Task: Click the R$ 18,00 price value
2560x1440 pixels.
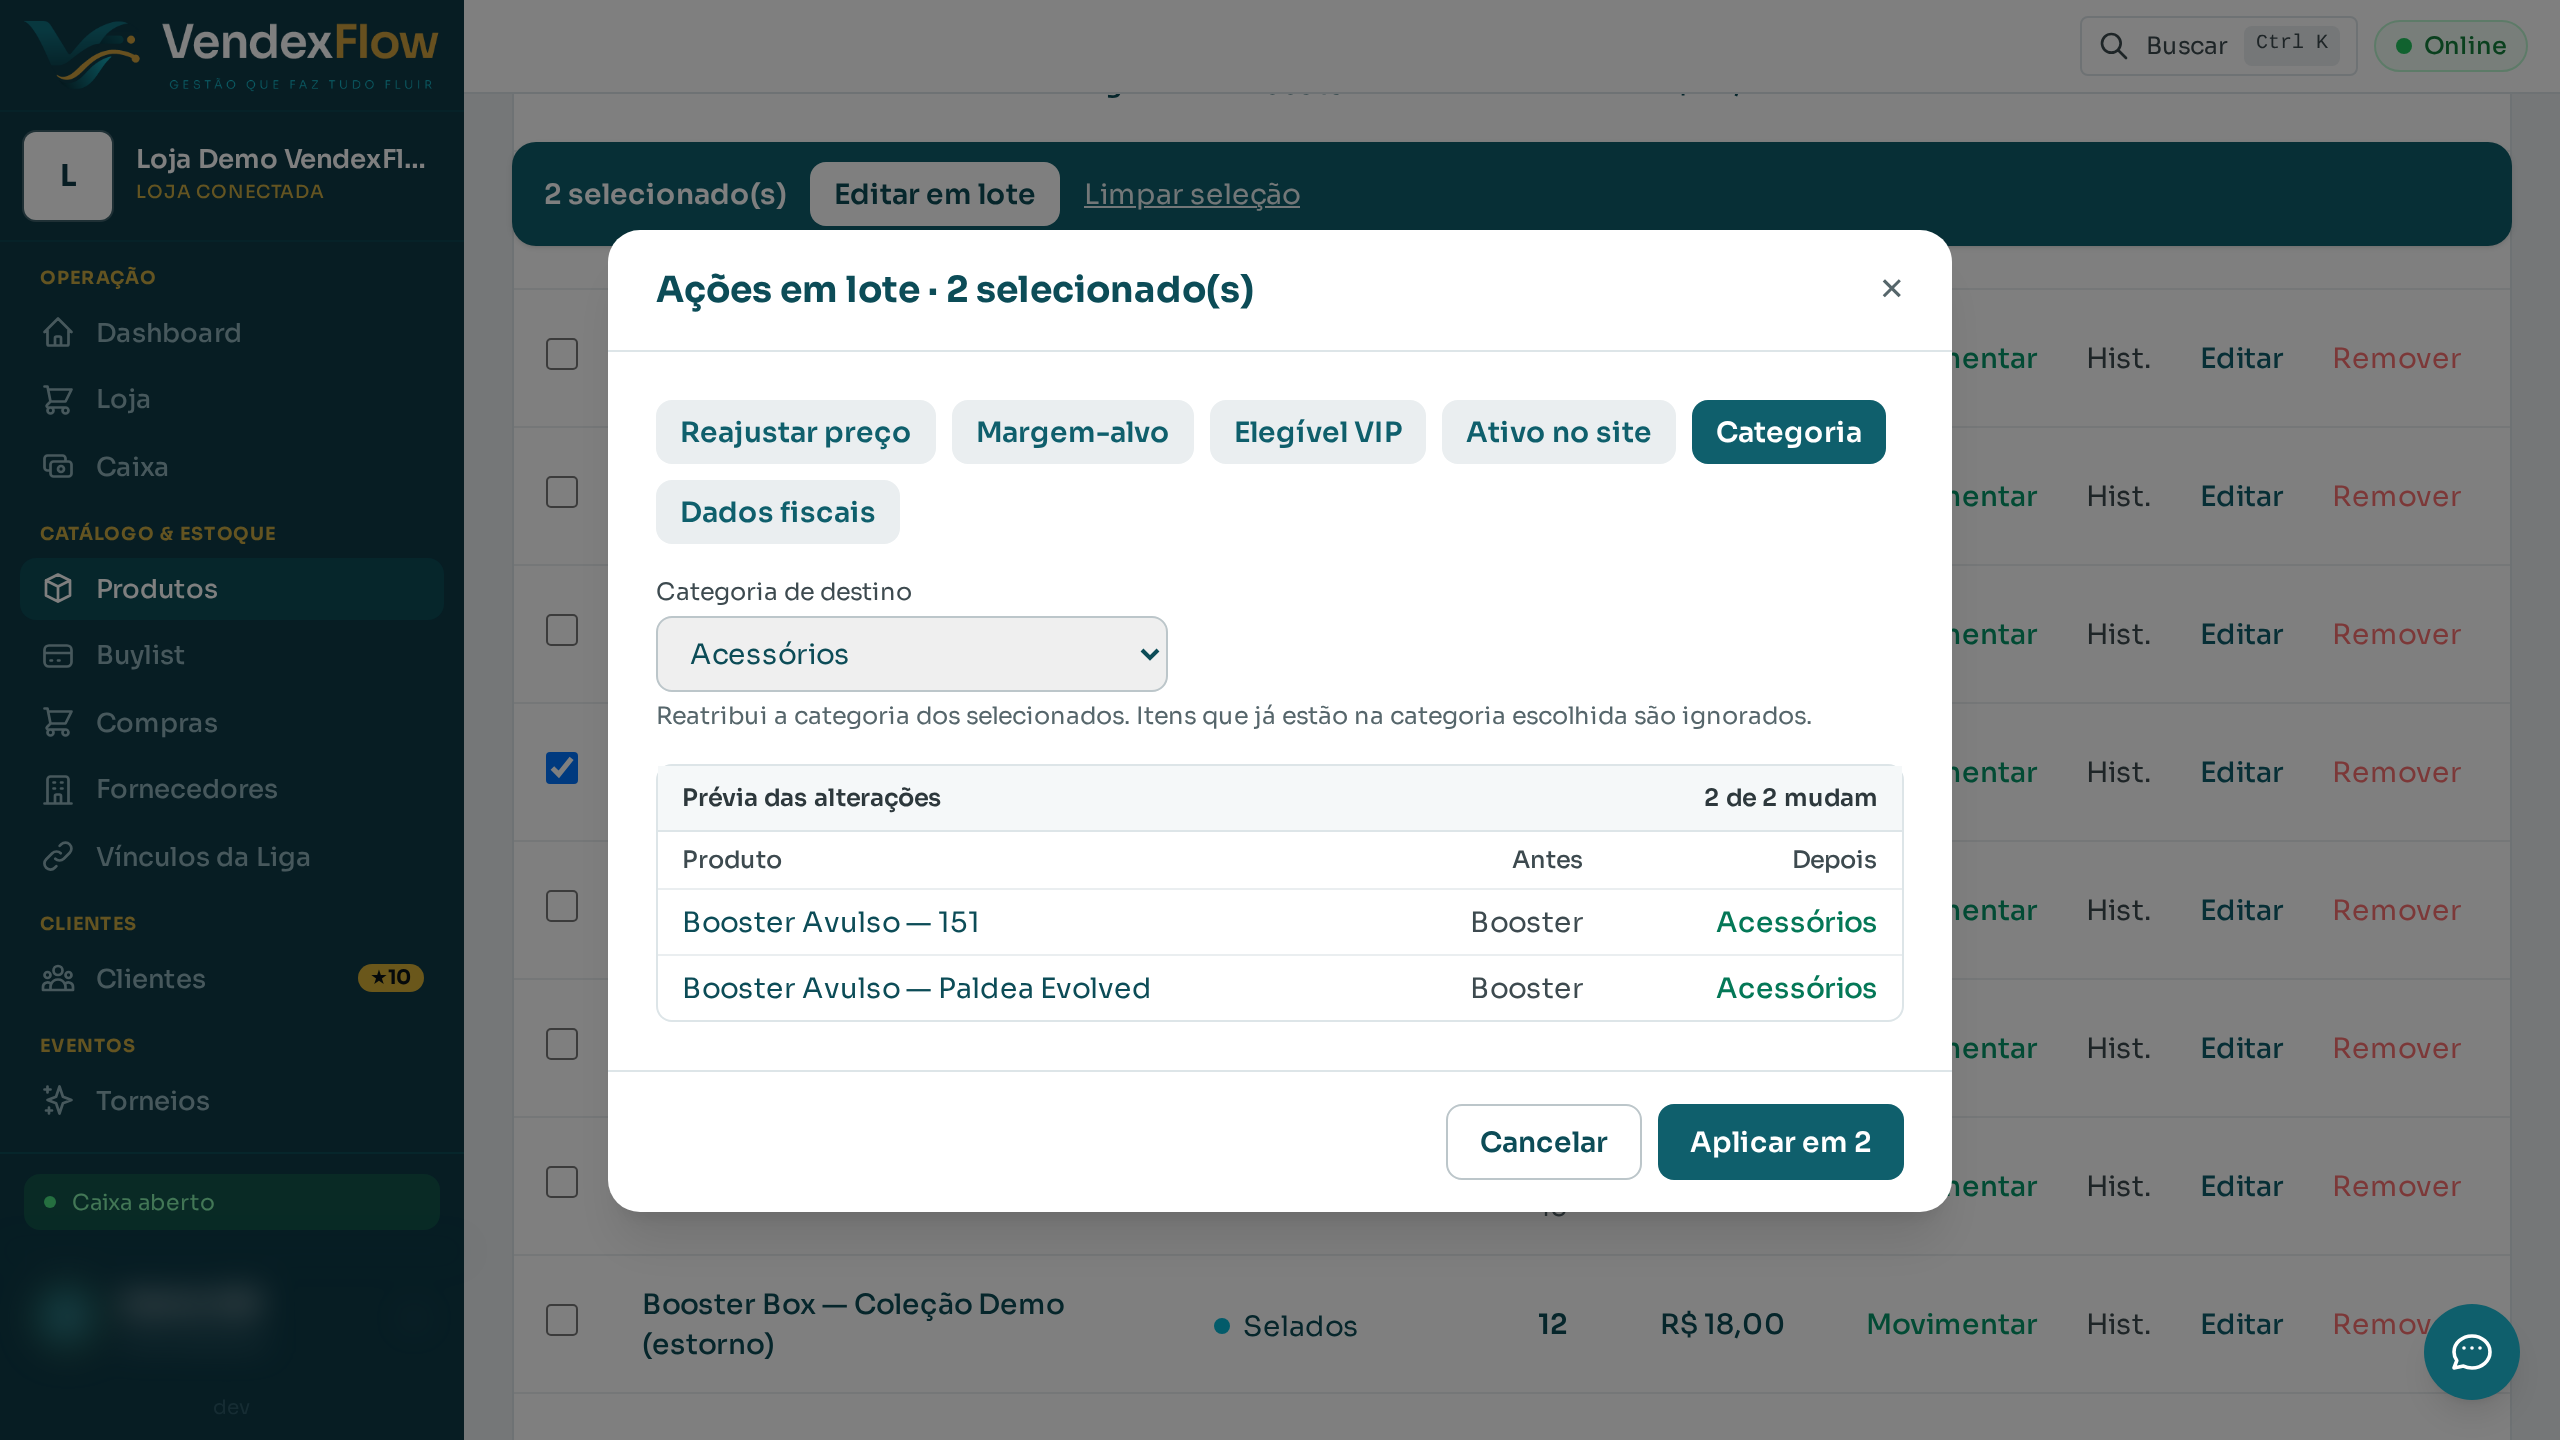Action: click(1722, 1324)
